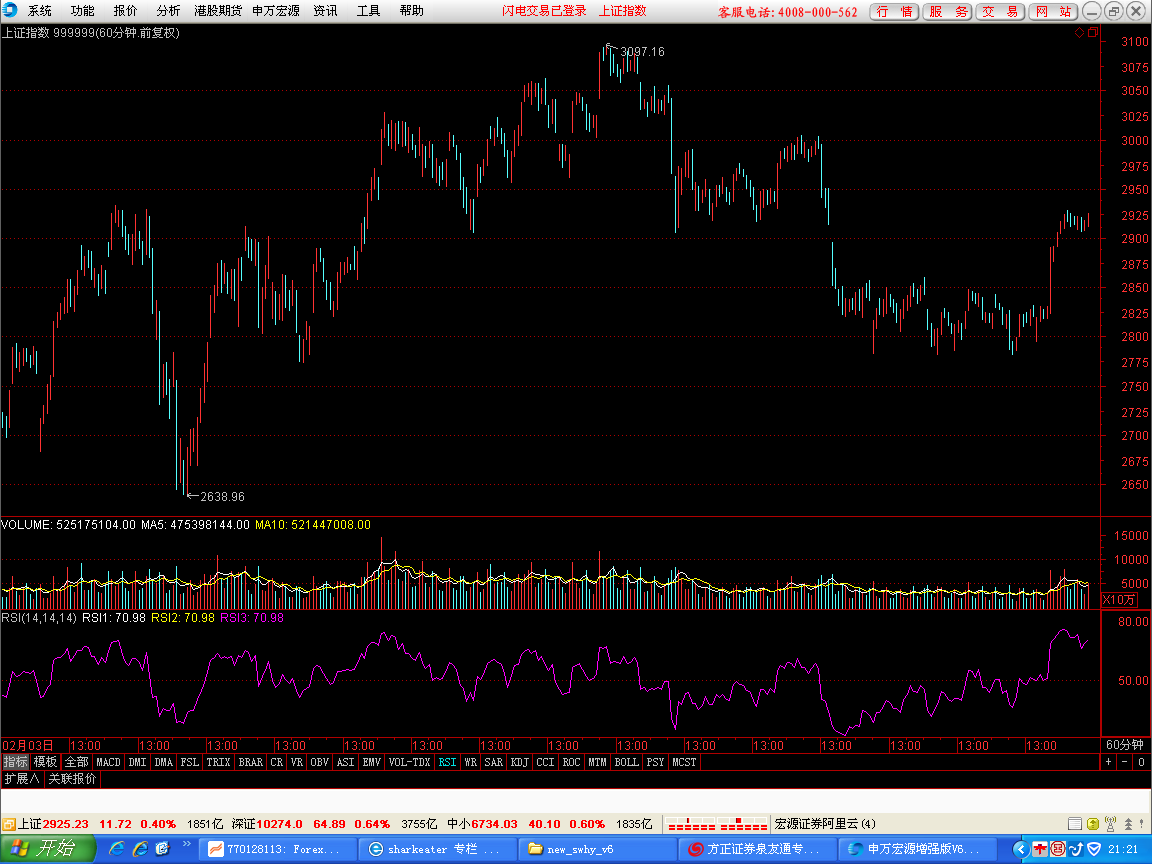Click the application logo icon in title bar
The height and width of the screenshot is (864, 1152).
tap(10, 10)
